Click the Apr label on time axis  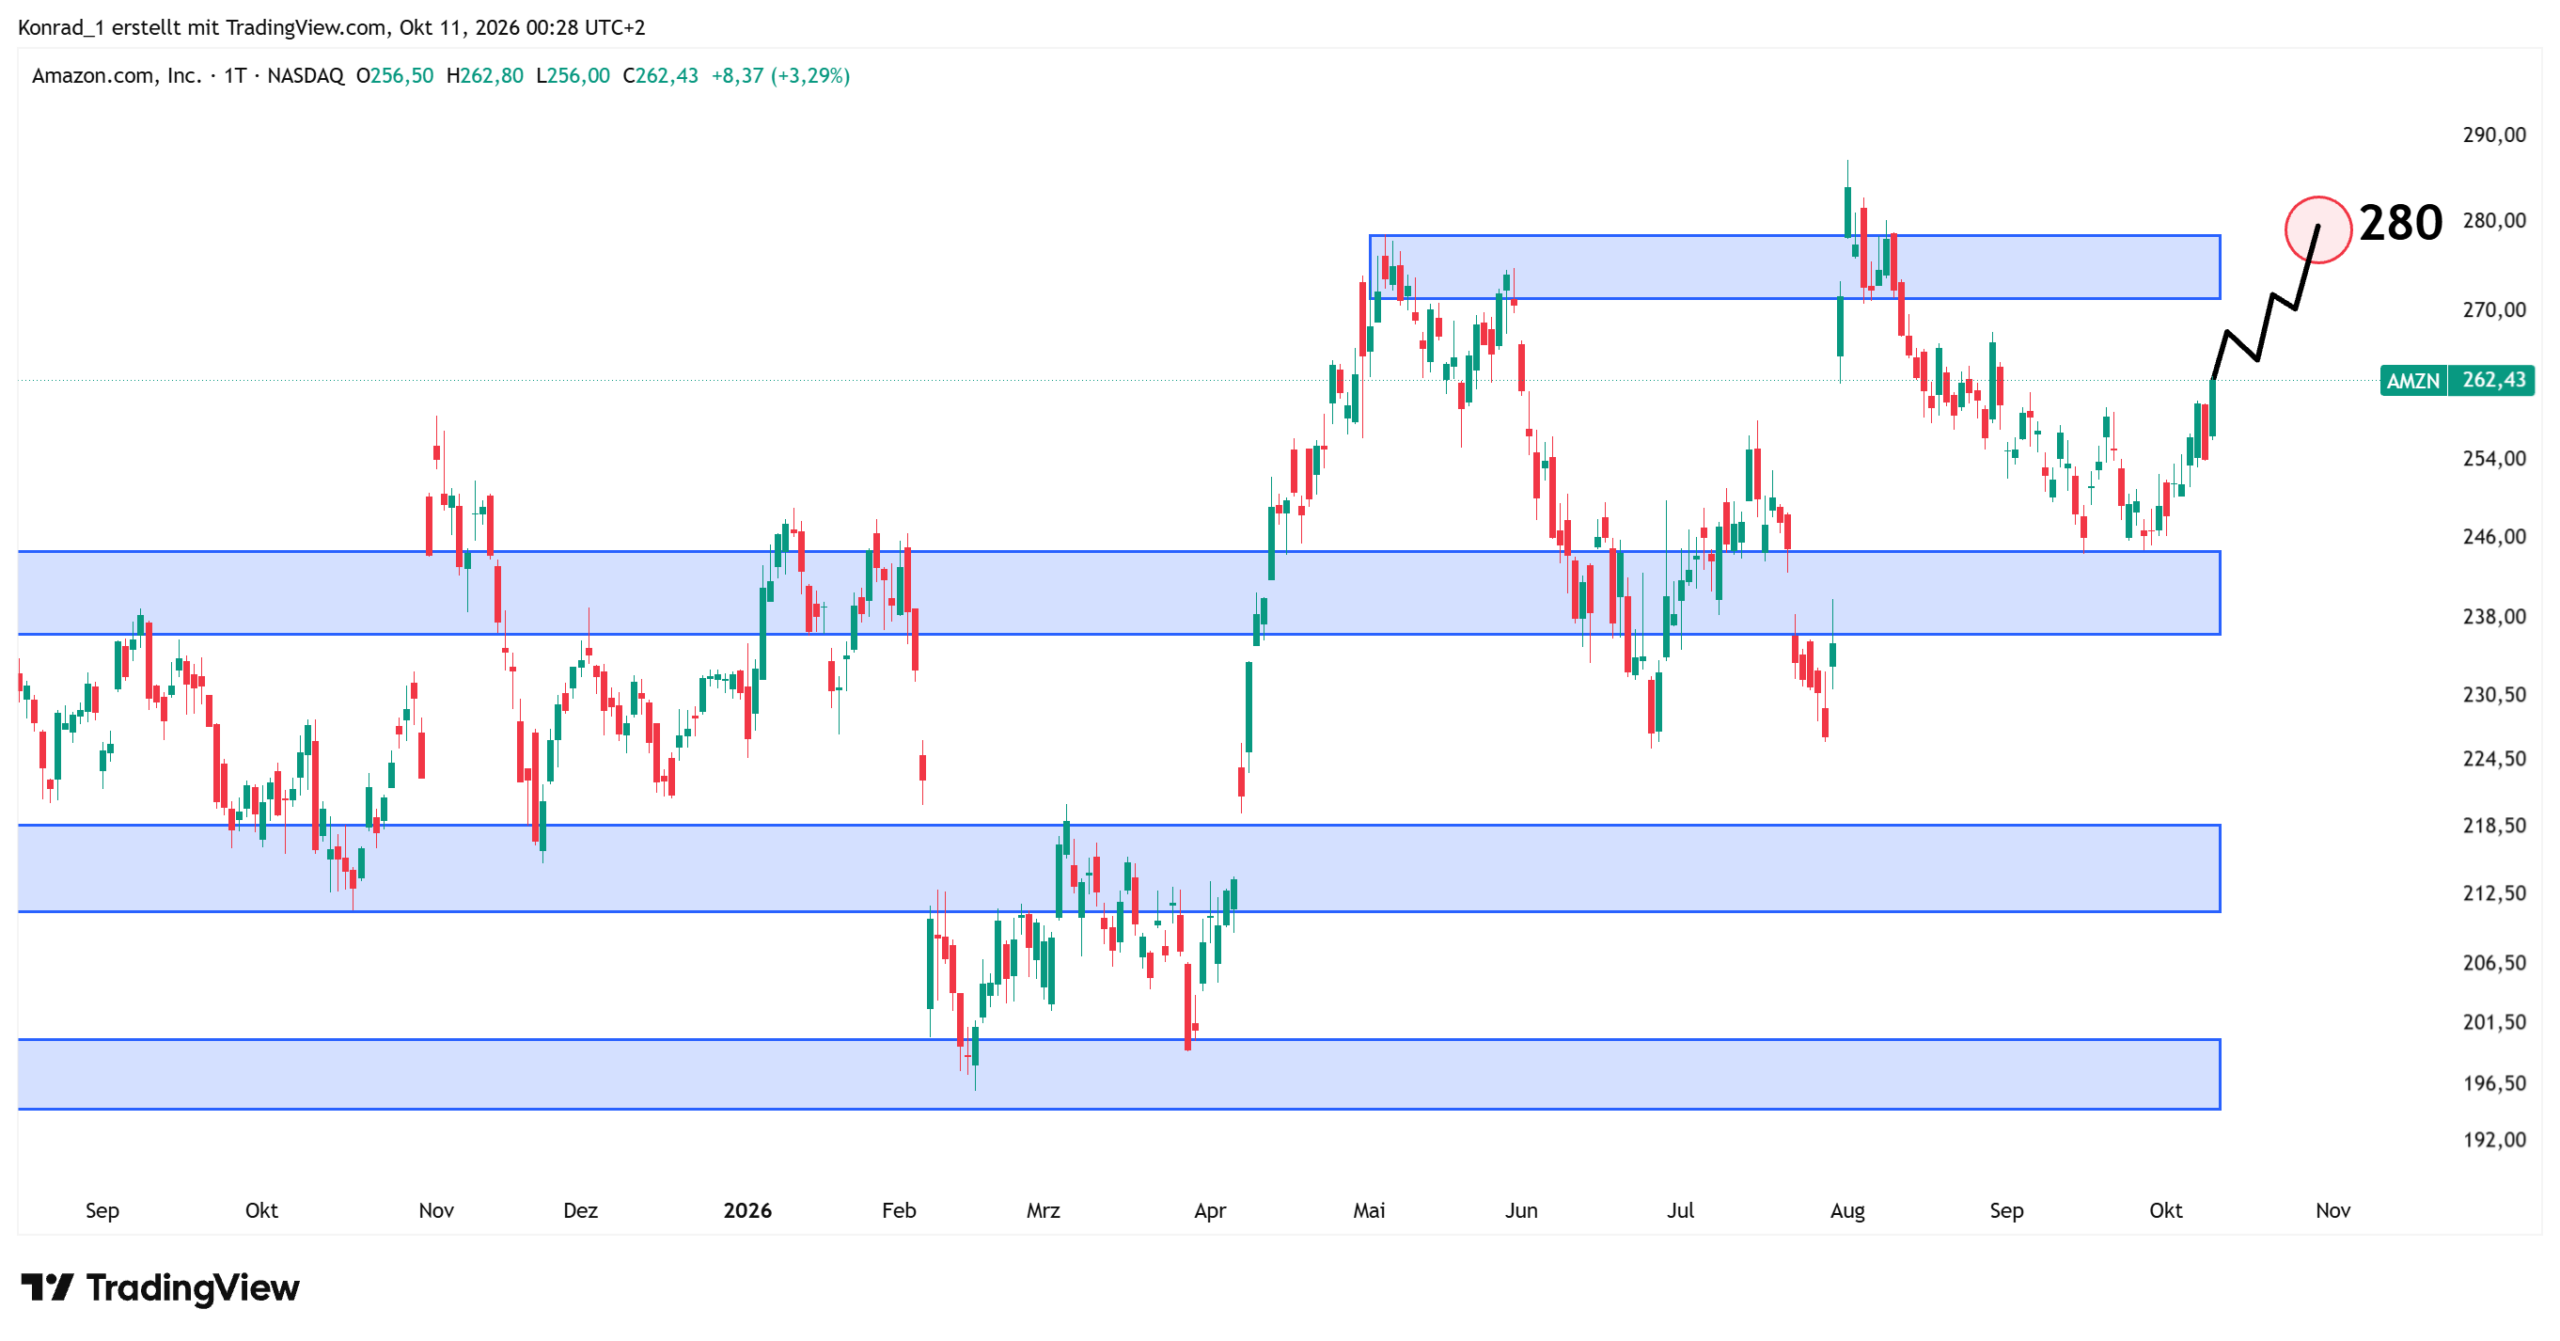pyautogui.click(x=1210, y=1212)
